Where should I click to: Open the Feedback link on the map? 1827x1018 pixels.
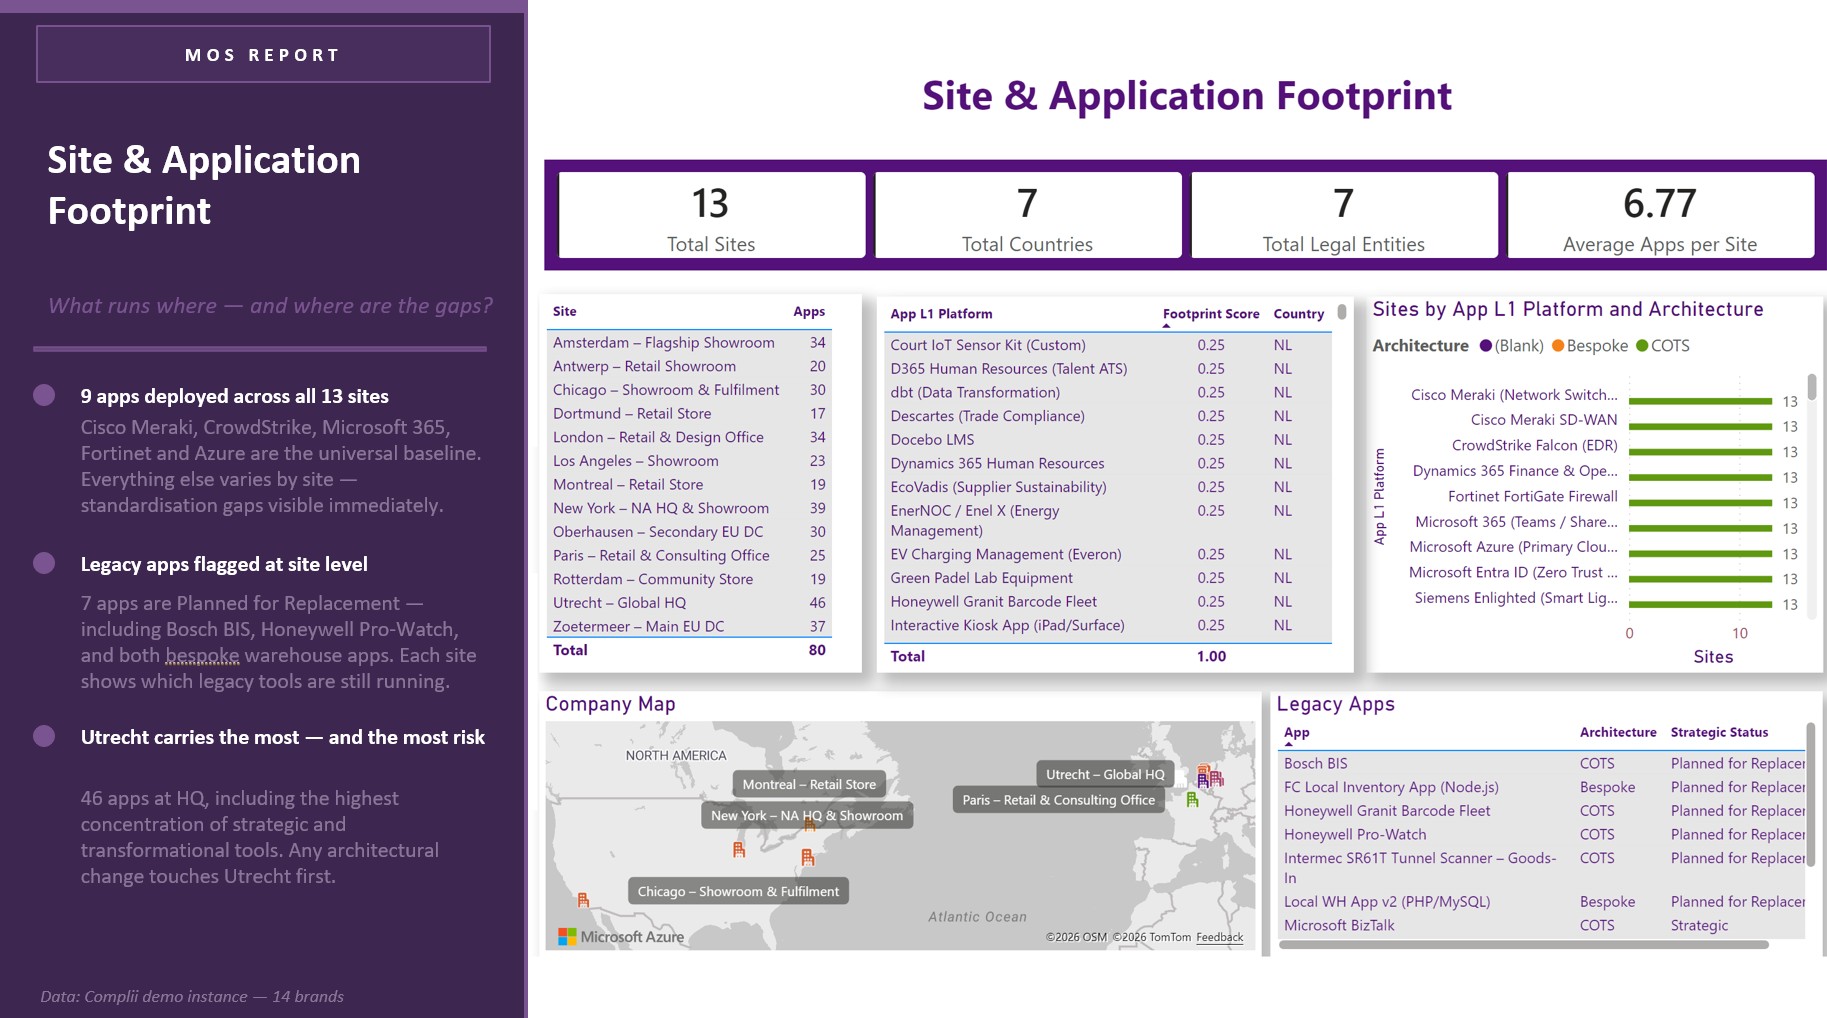click(x=1220, y=937)
